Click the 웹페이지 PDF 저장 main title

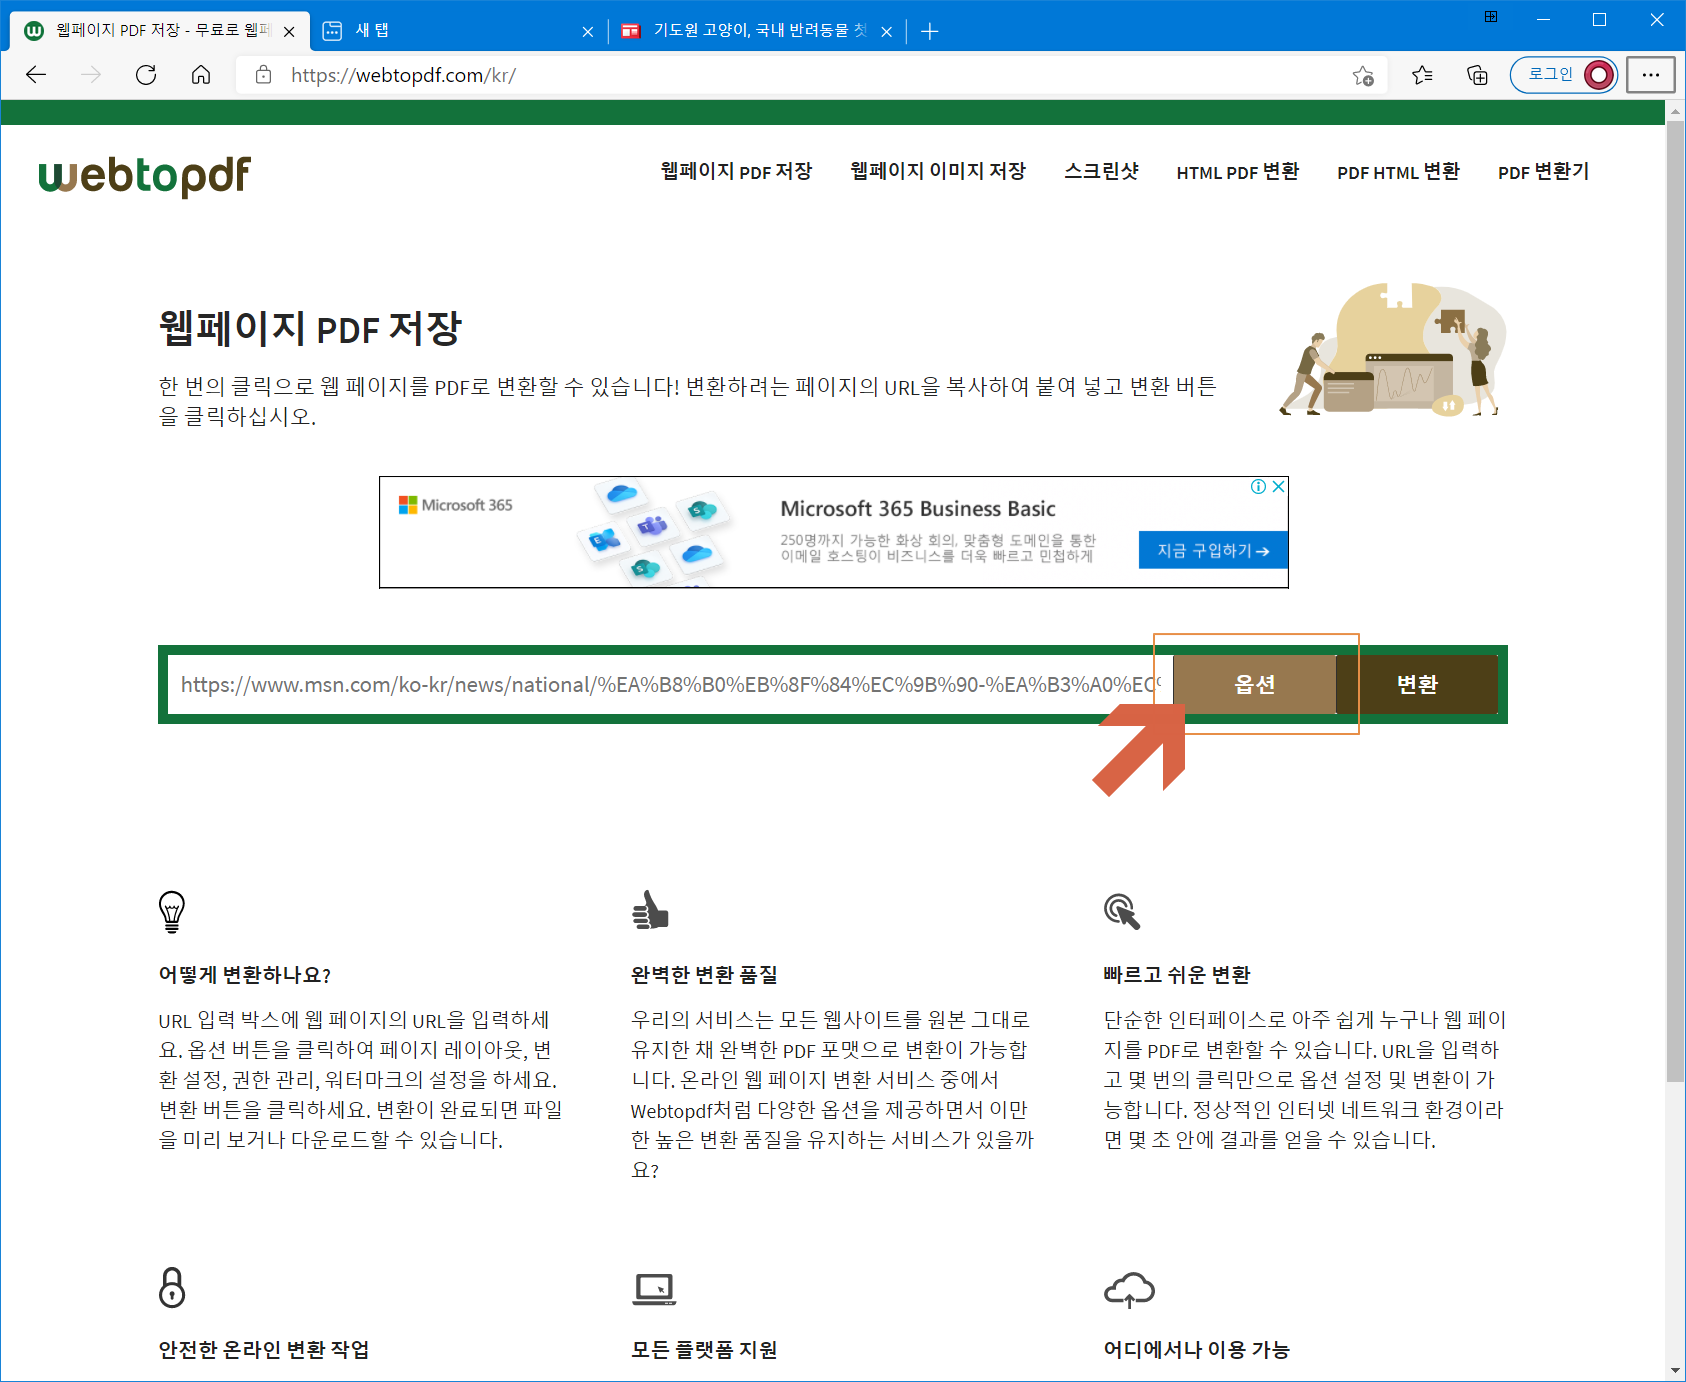310,328
